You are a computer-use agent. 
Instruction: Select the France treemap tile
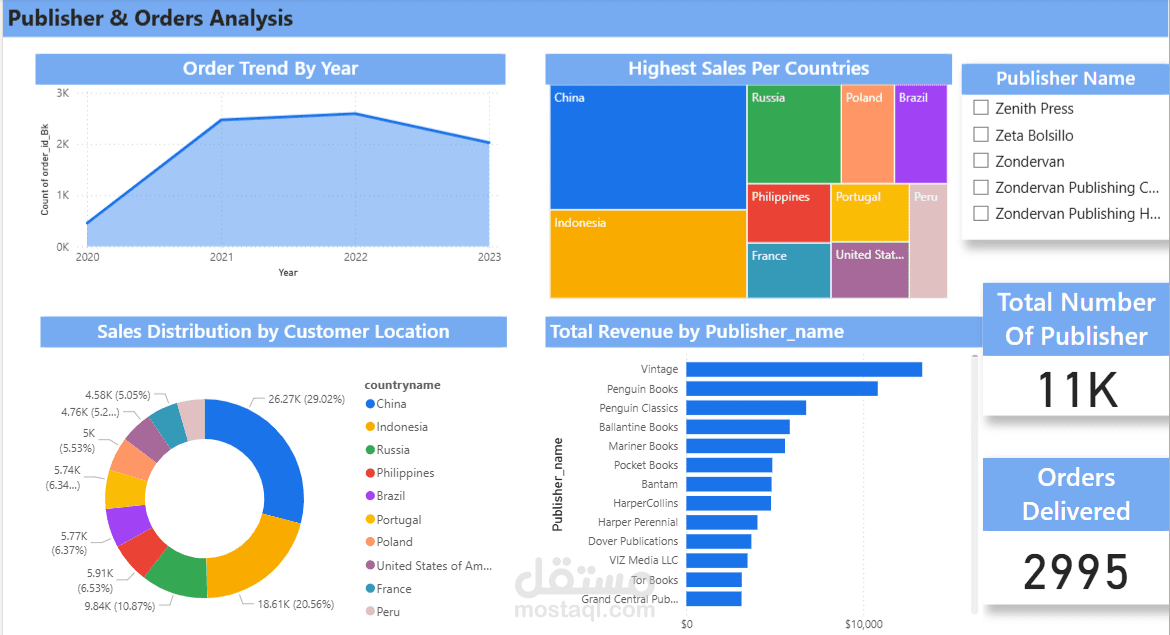point(789,271)
